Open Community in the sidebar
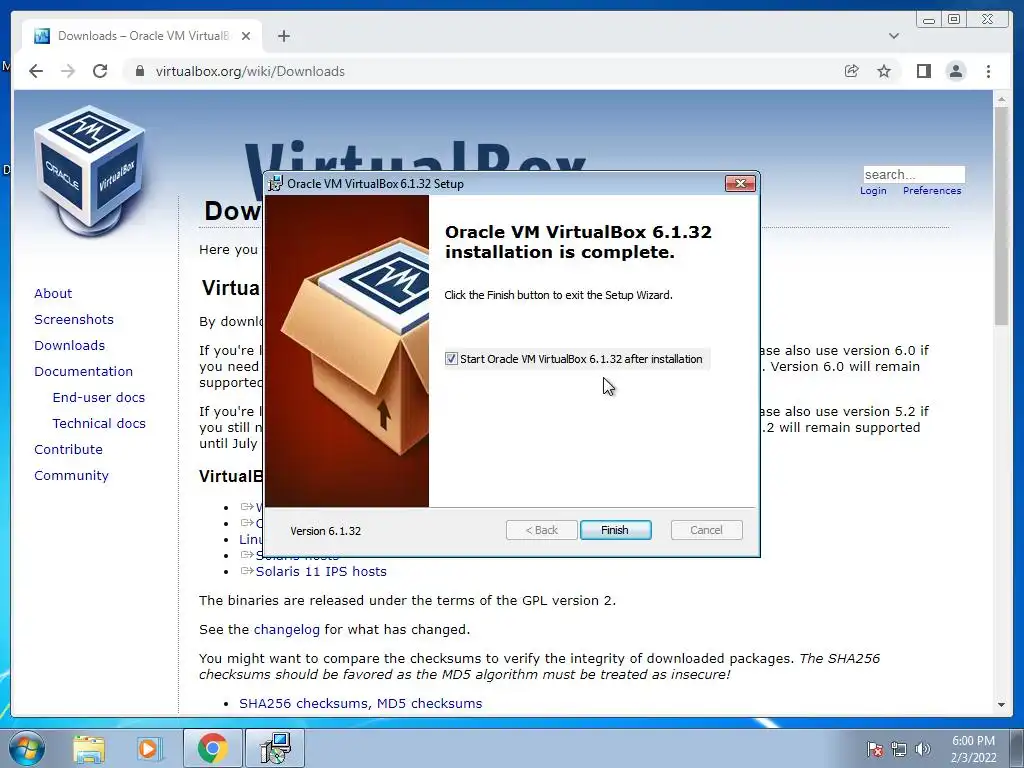 coord(71,476)
